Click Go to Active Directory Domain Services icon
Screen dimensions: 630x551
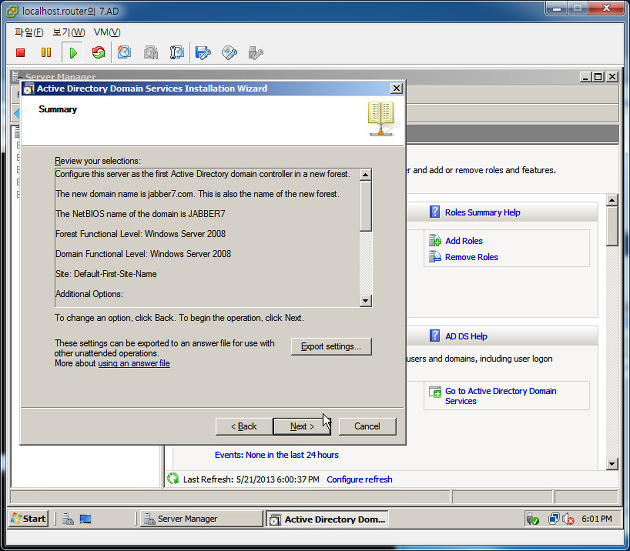tap(435, 392)
